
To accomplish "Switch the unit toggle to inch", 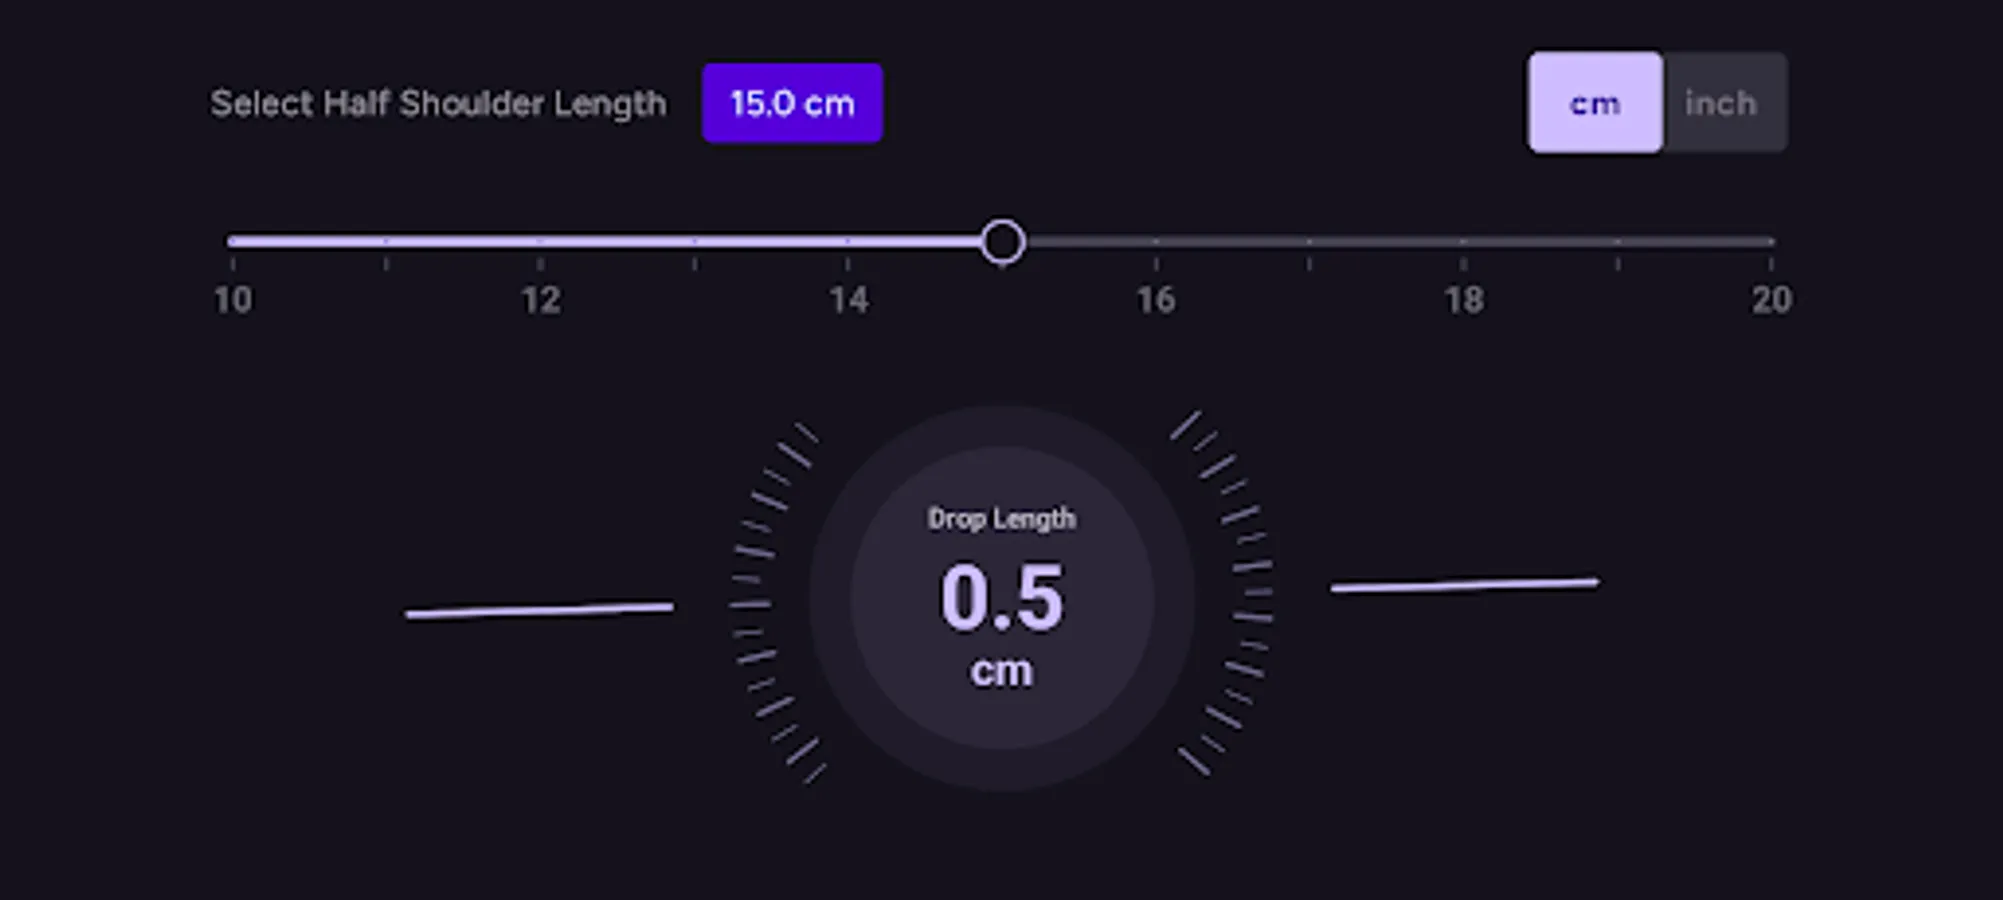I will click(1722, 103).
